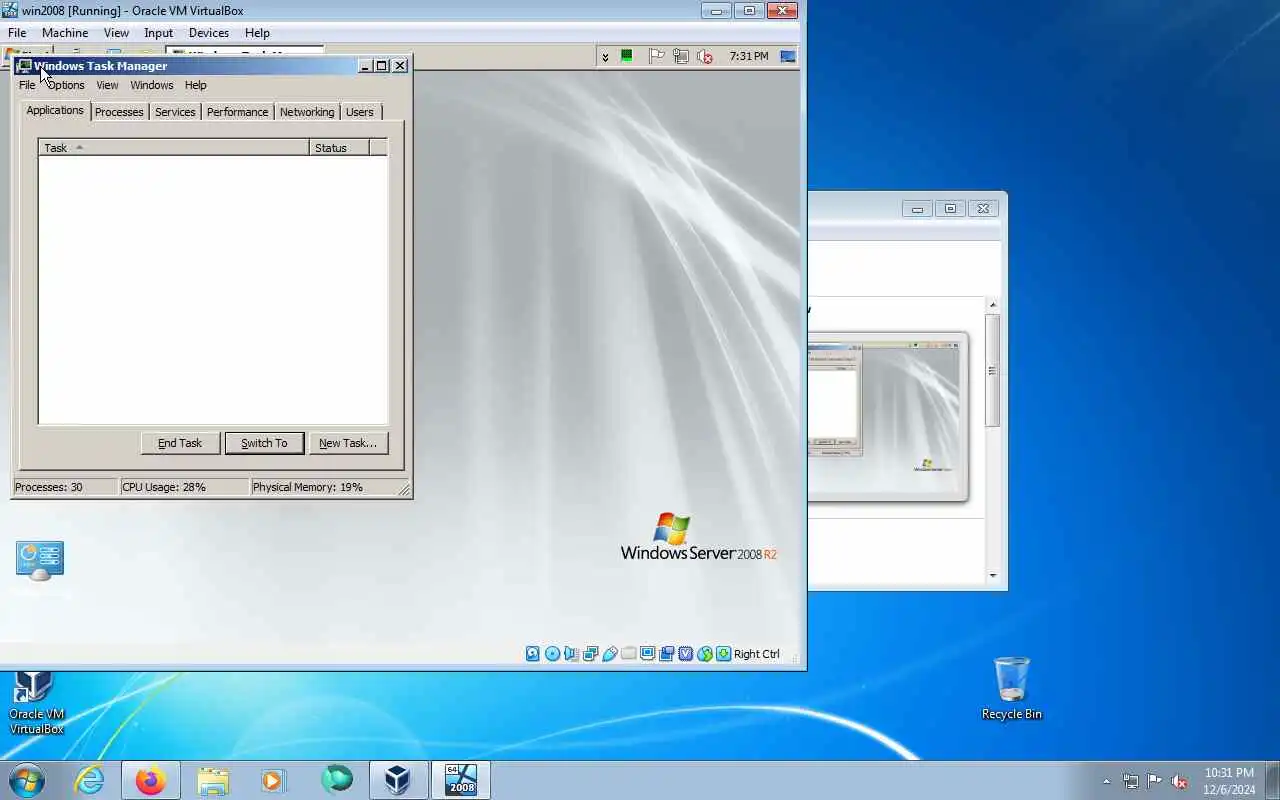Show hidden icons in host system tray
This screenshot has width=1280, height=800.
[x=1106, y=781]
